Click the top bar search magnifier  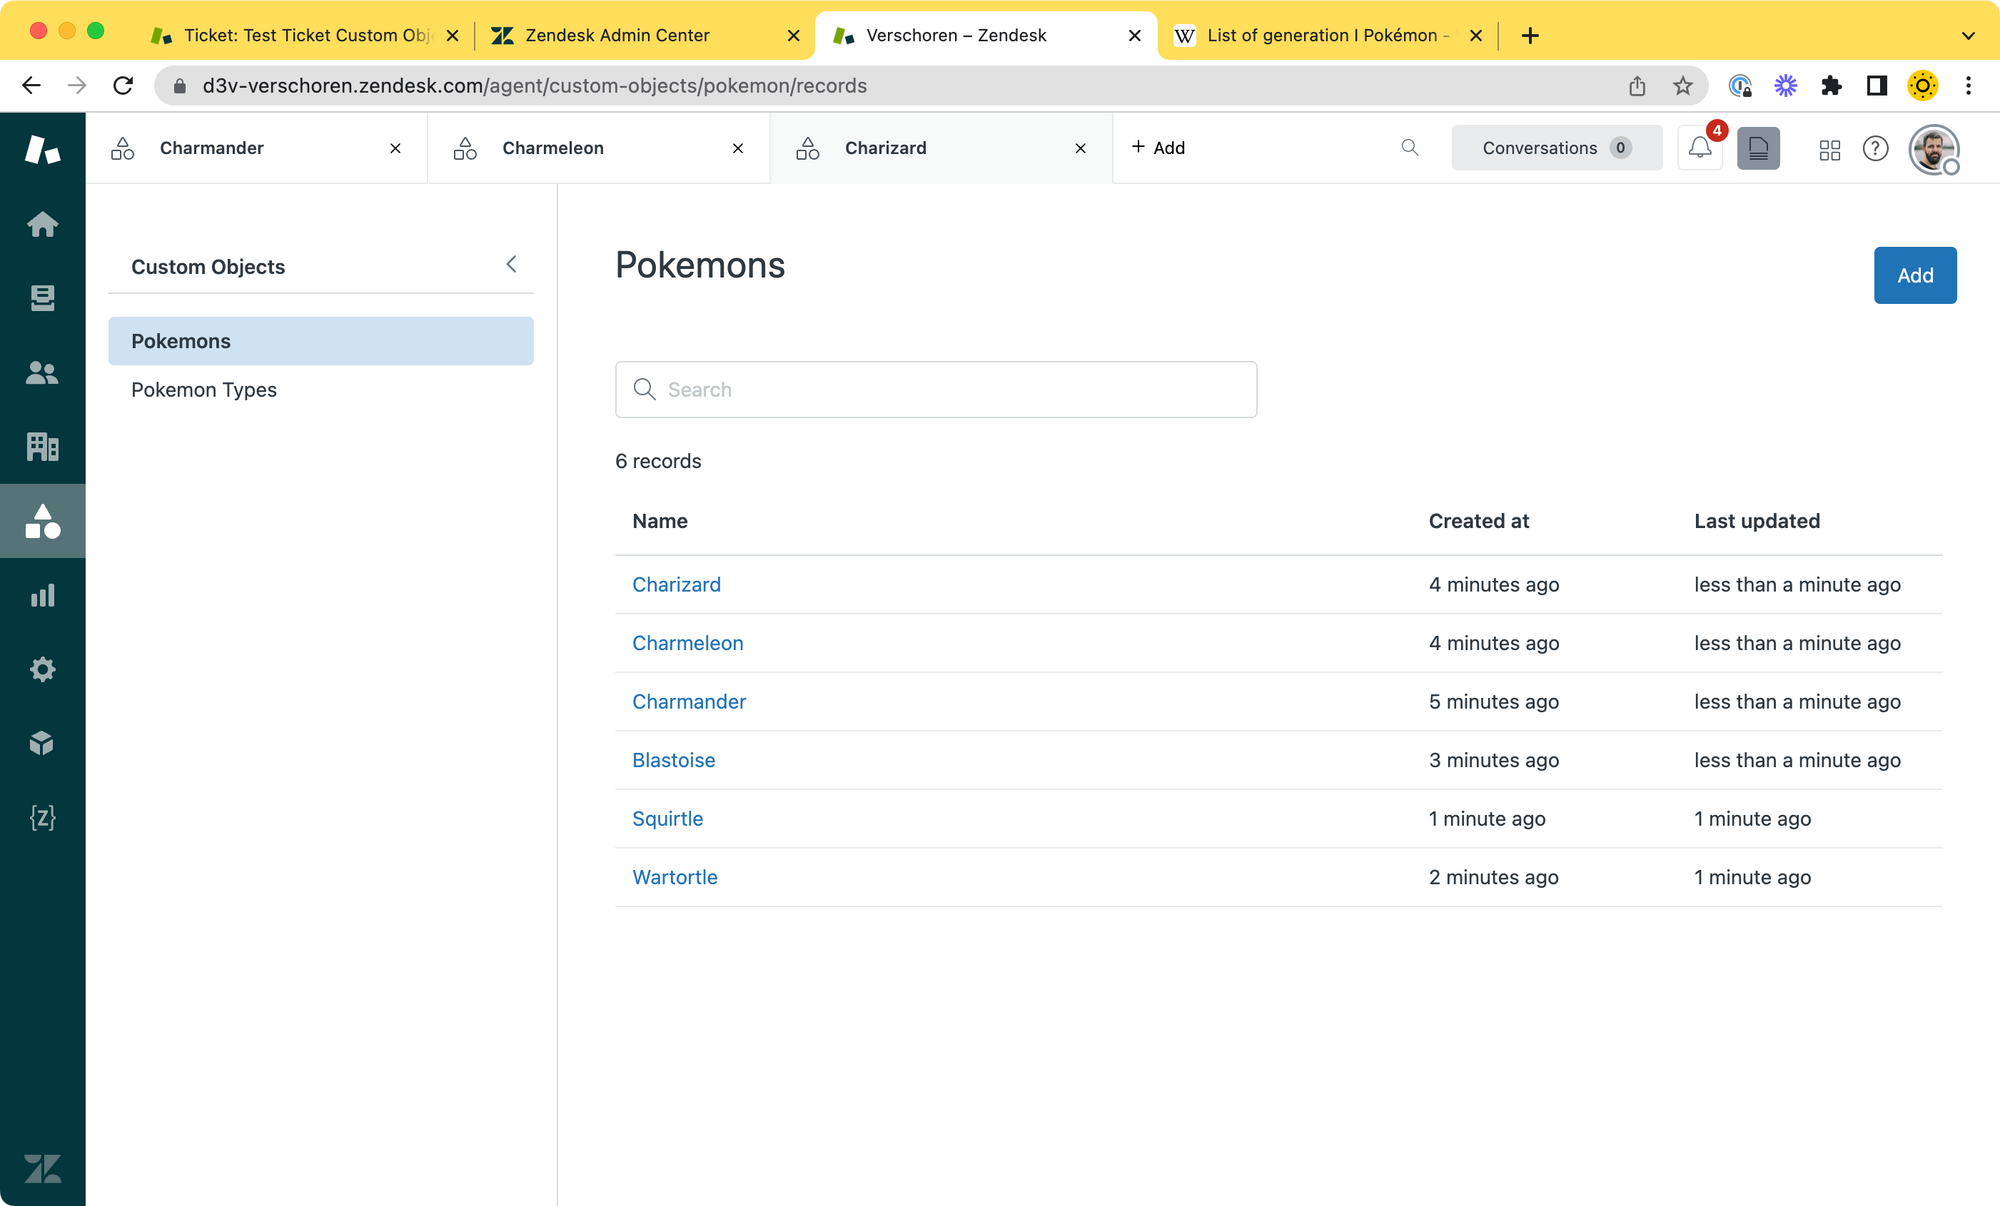[1410, 148]
